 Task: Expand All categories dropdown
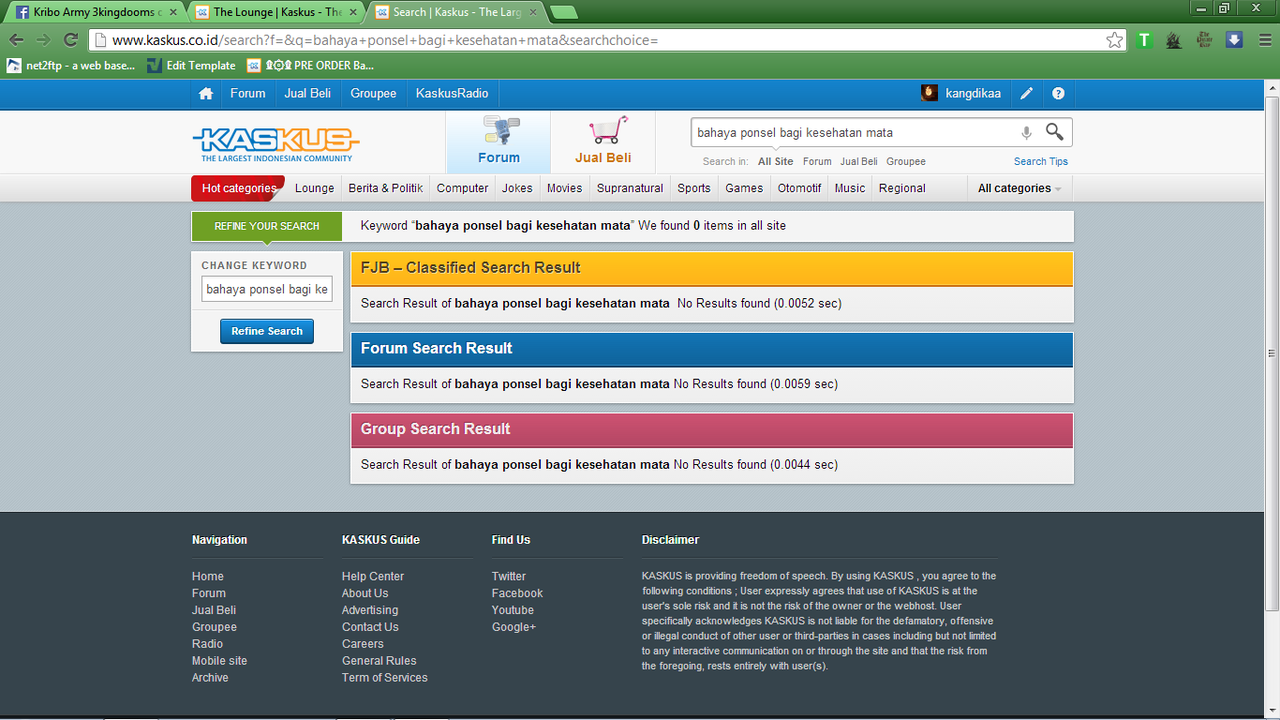(x=1020, y=188)
